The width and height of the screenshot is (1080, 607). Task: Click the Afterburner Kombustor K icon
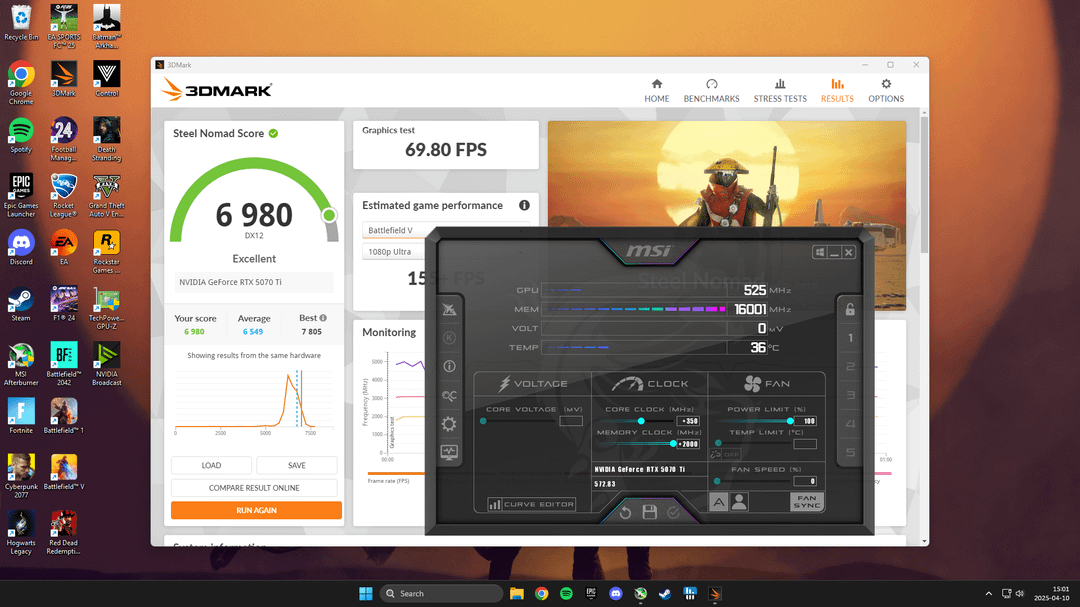point(449,338)
